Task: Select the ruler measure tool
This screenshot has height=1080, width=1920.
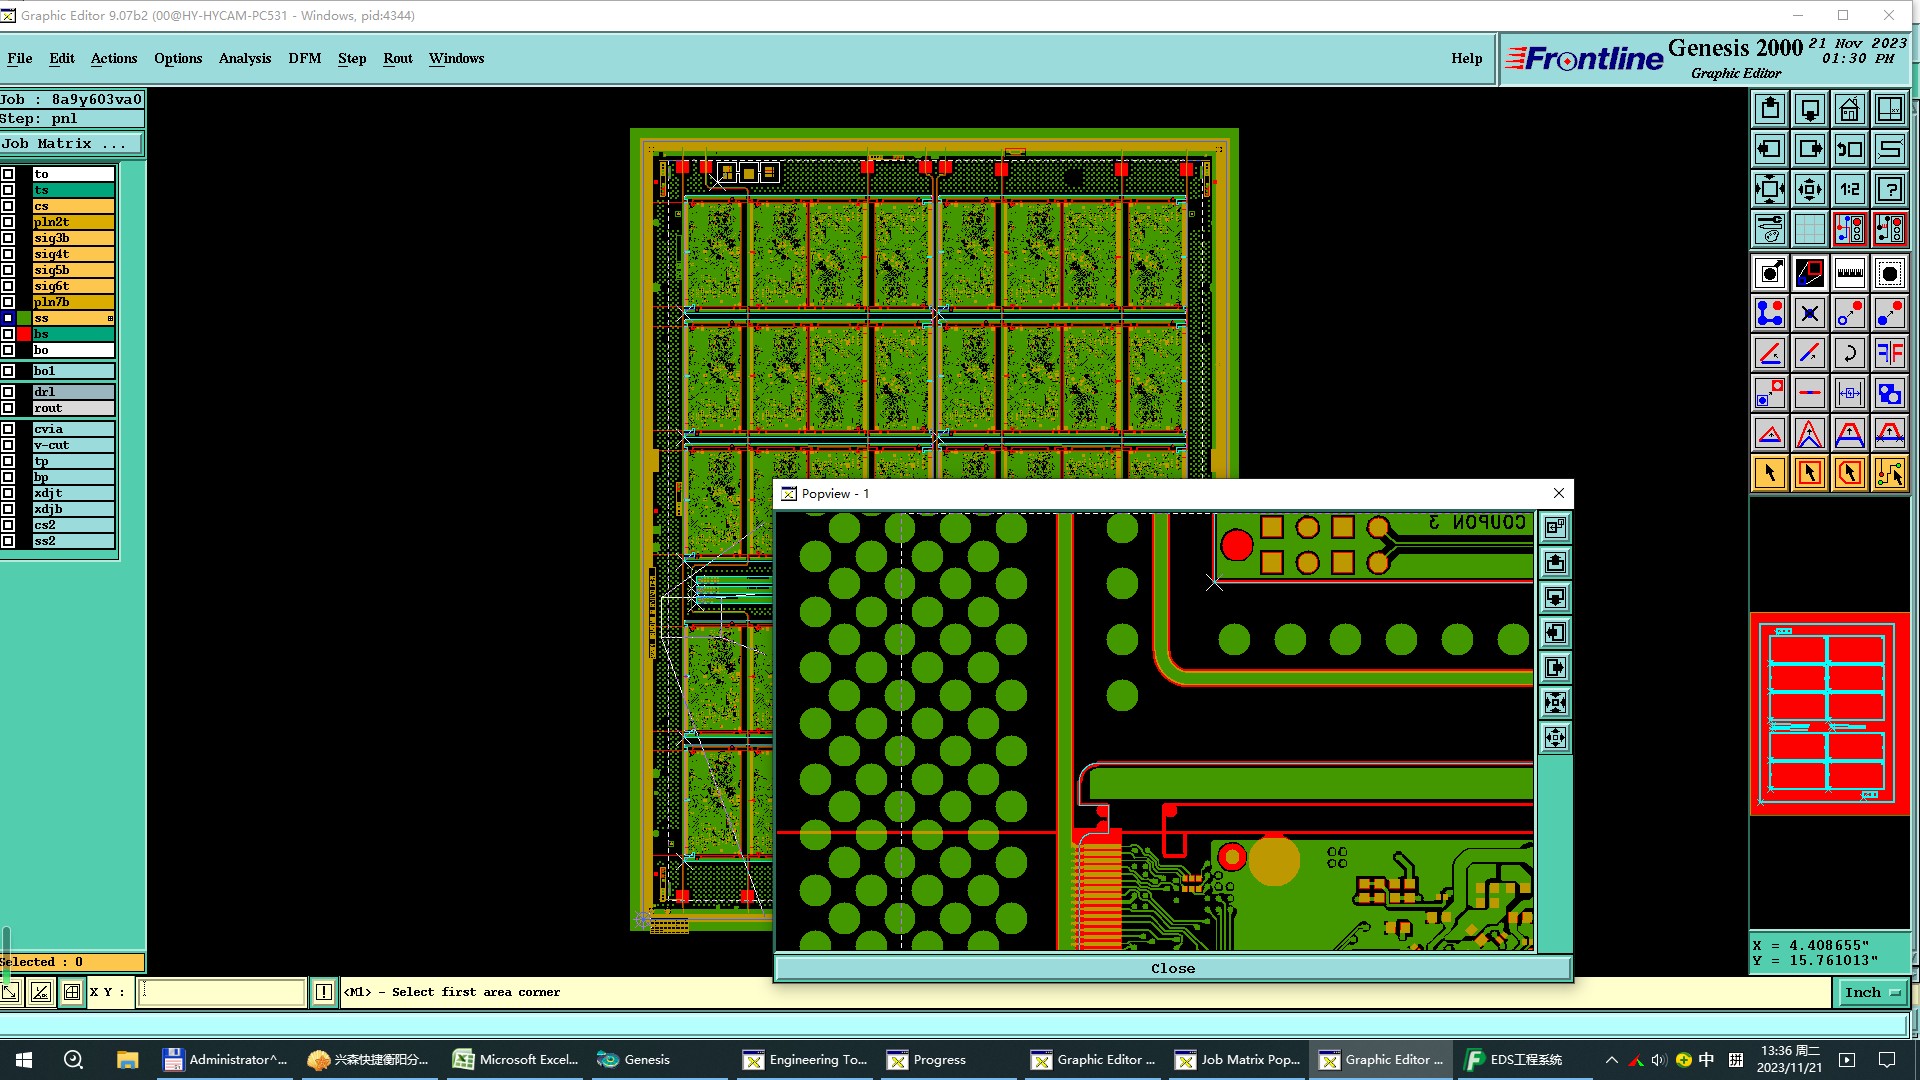Action: (1850, 273)
